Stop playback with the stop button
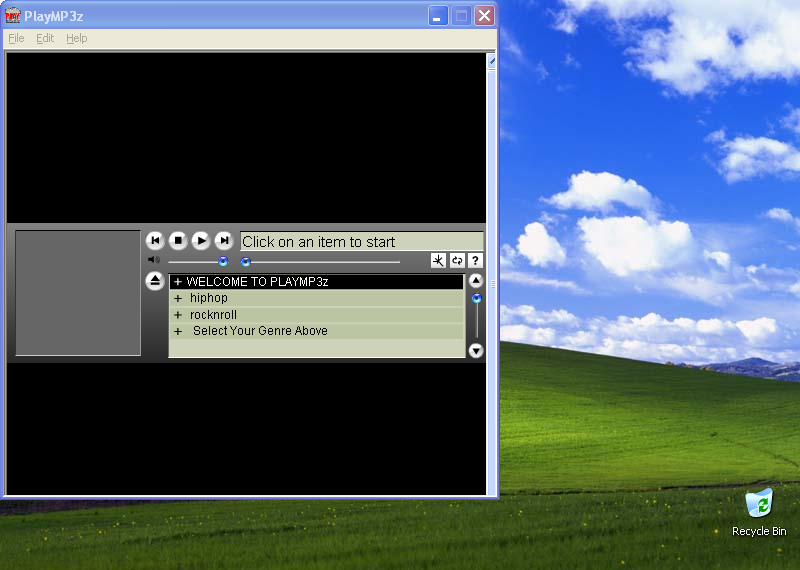The width and height of the screenshot is (800, 570). pyautogui.click(x=178, y=240)
